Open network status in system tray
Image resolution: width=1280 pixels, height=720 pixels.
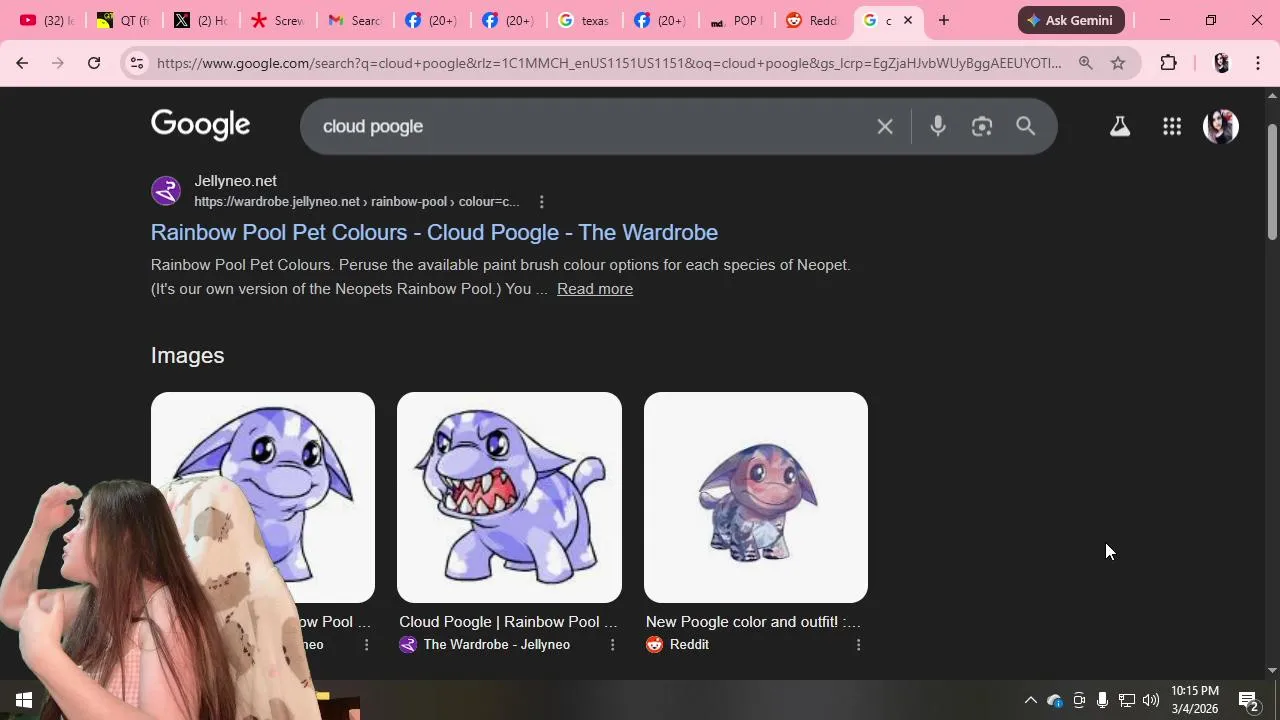[1126, 700]
